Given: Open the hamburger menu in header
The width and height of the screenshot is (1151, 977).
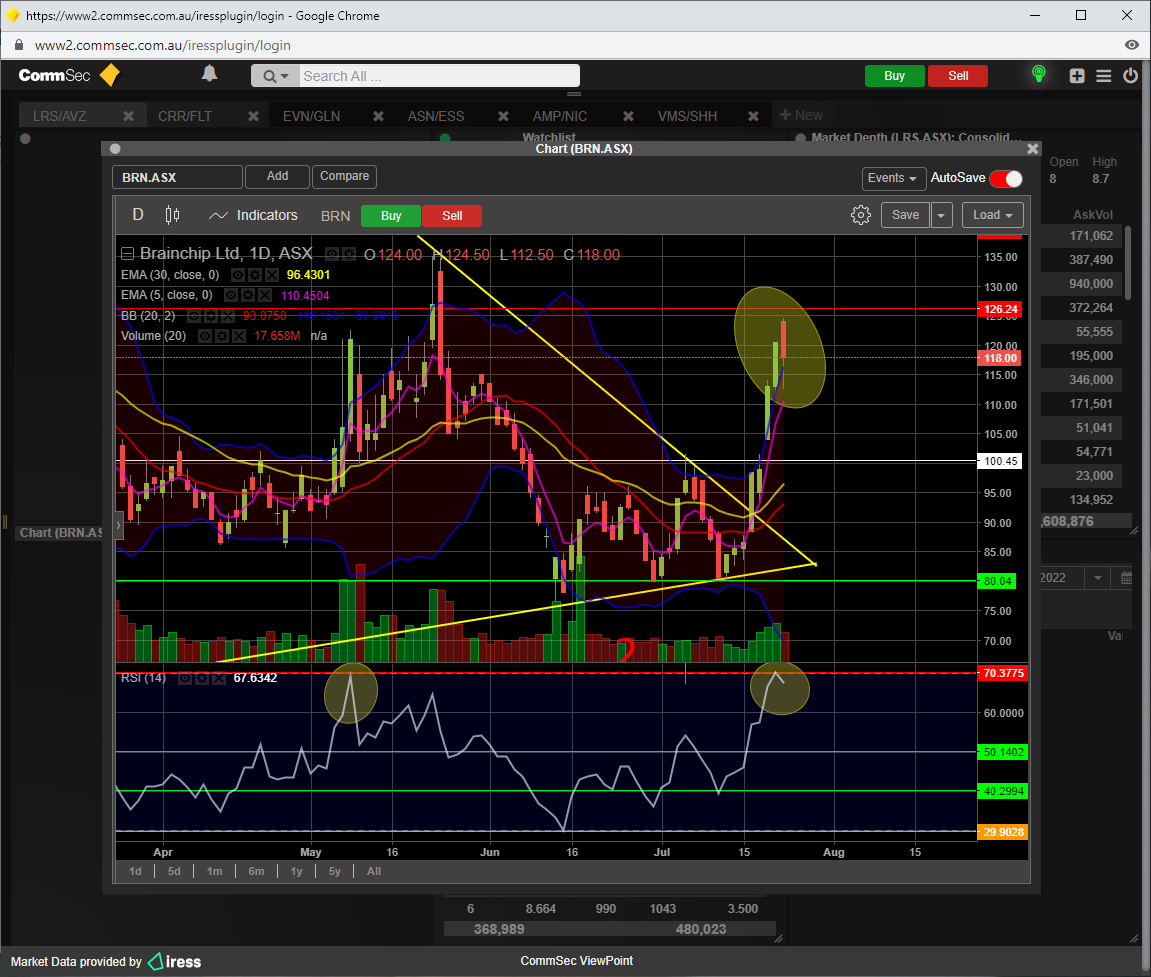Looking at the screenshot, I should [x=1103, y=76].
